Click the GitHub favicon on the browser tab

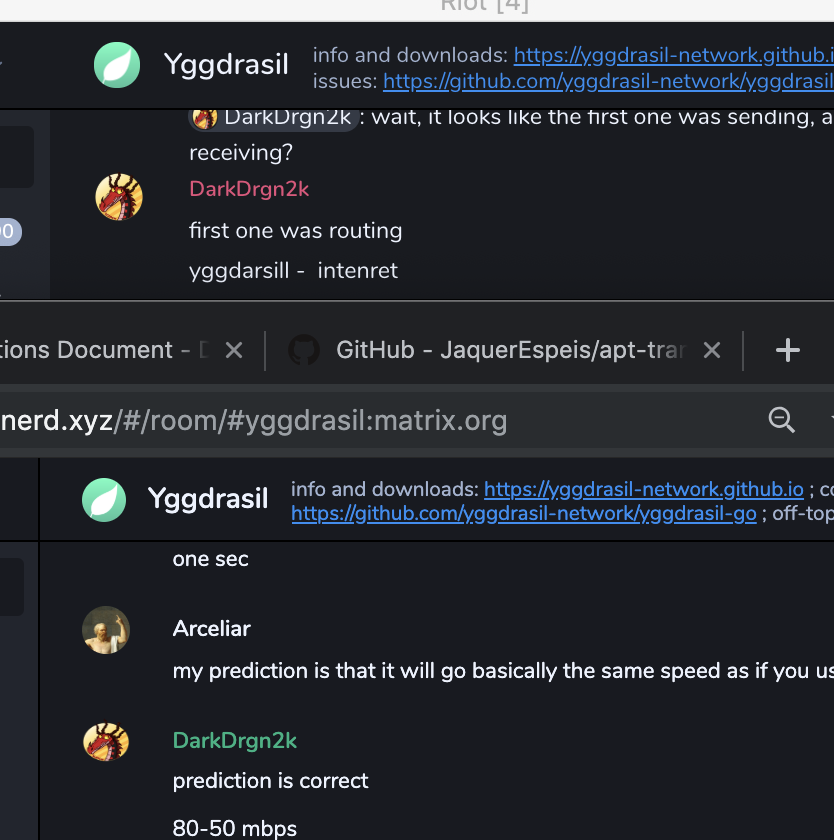(x=304, y=350)
